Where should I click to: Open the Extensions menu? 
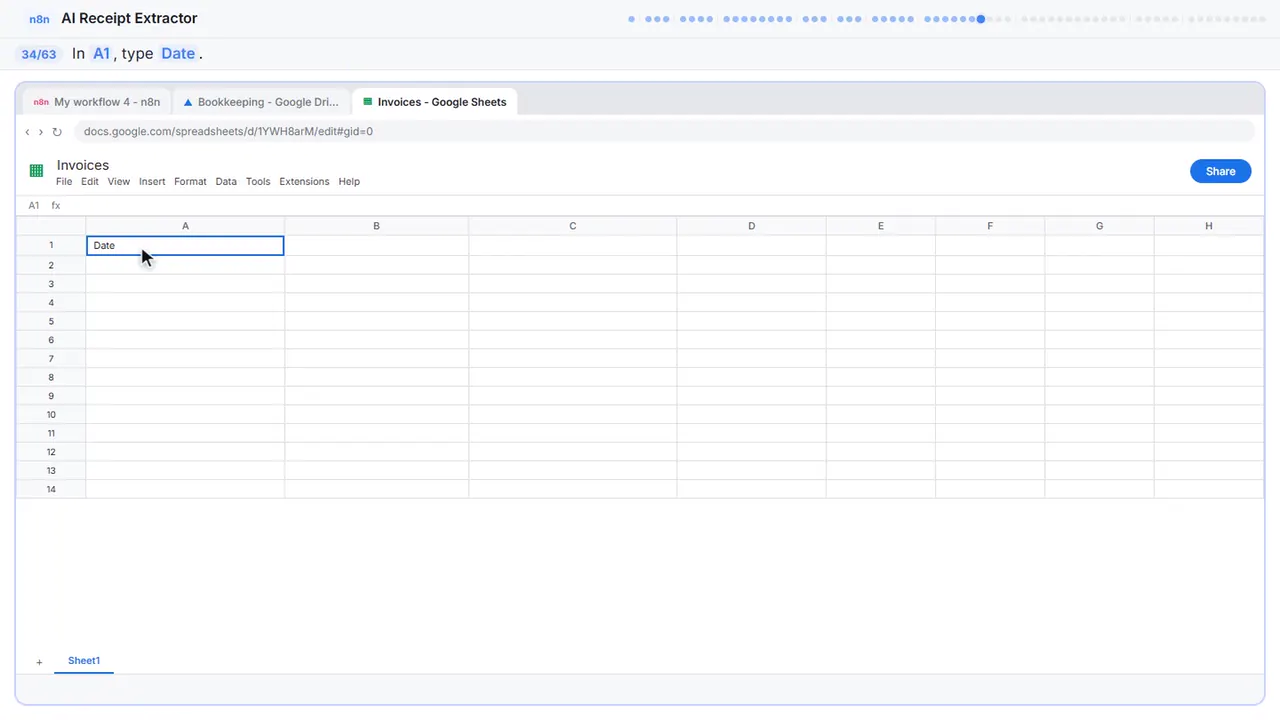click(304, 182)
